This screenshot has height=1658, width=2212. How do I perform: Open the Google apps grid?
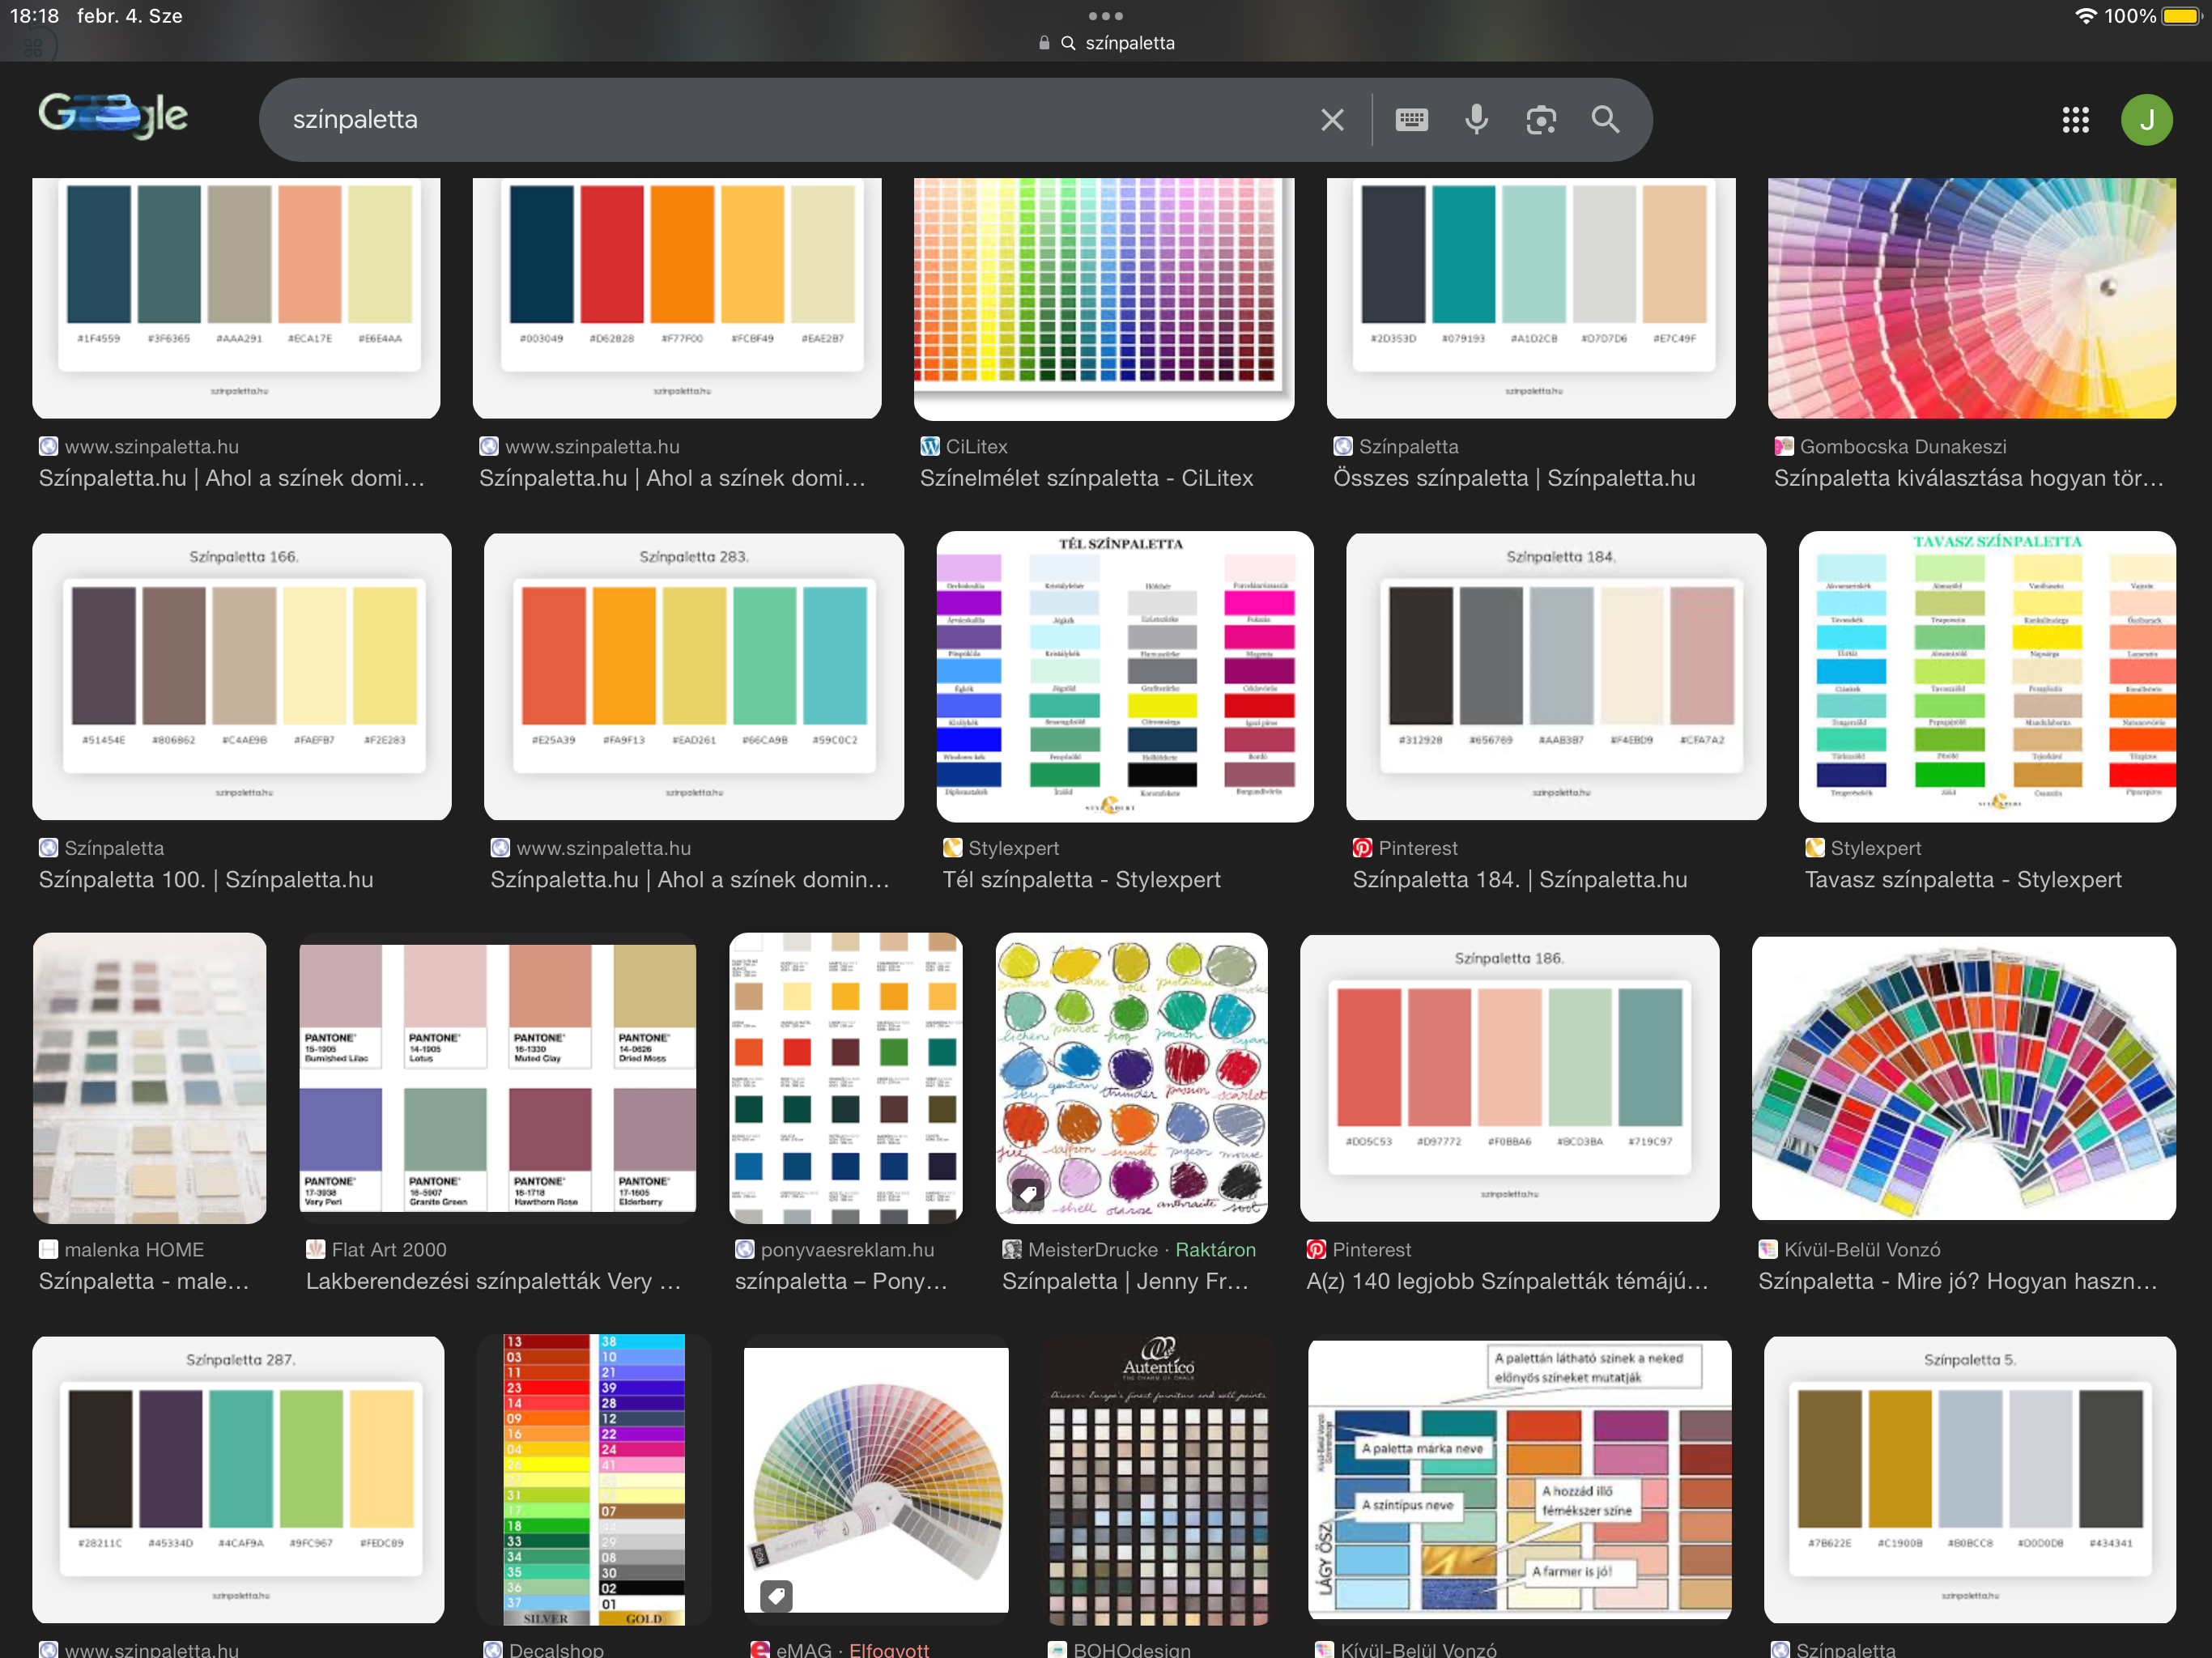tap(2075, 120)
